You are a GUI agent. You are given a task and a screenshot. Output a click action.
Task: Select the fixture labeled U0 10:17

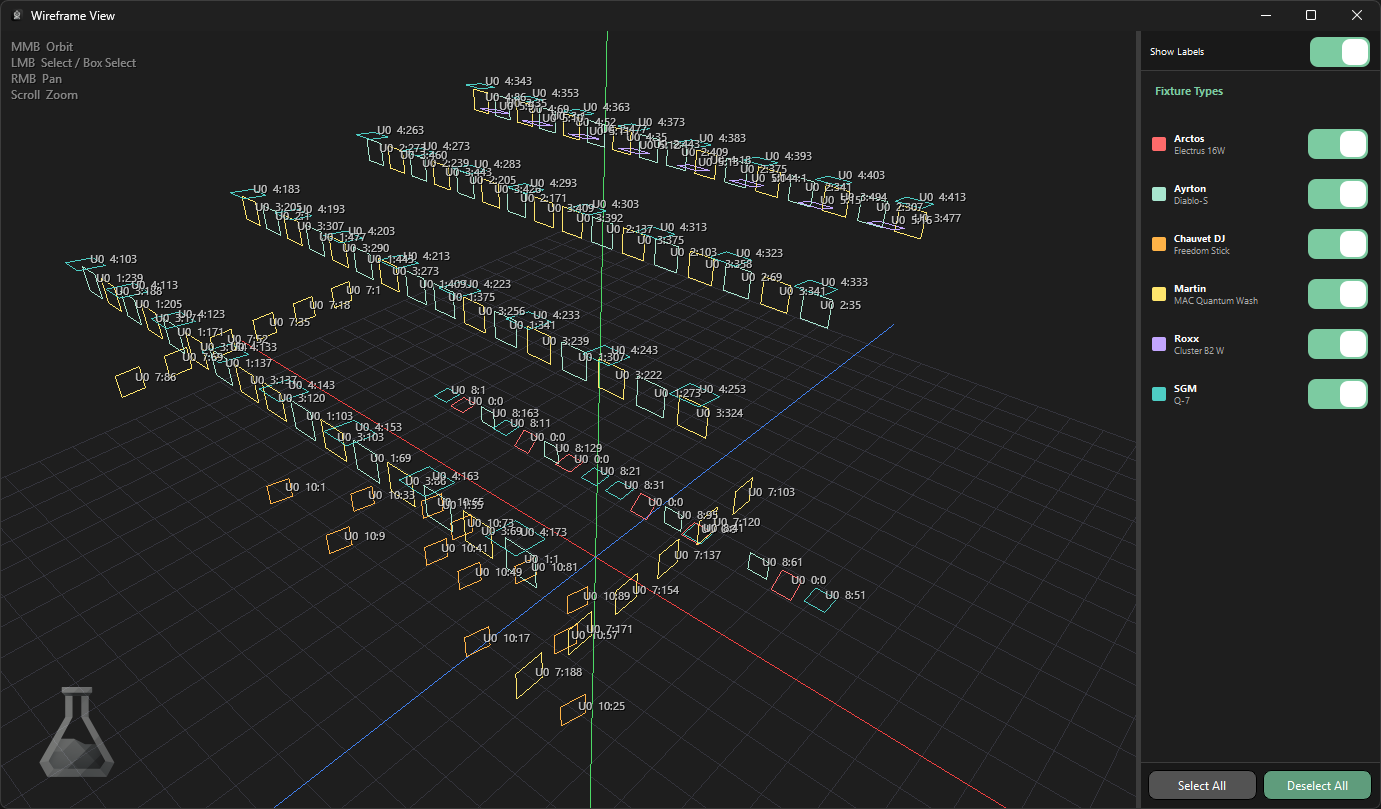tap(478, 642)
